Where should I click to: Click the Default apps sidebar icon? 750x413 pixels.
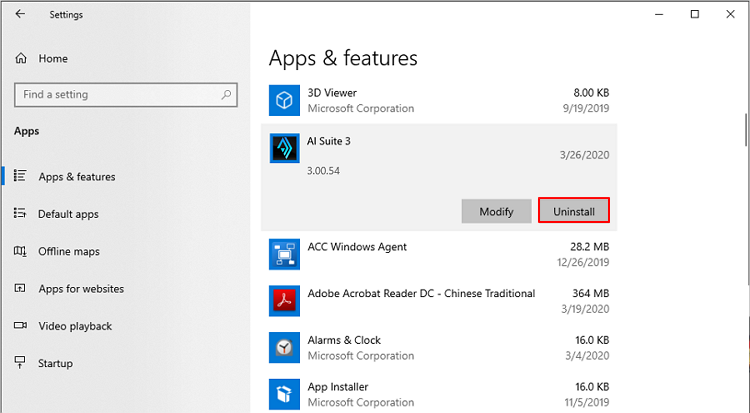point(20,213)
